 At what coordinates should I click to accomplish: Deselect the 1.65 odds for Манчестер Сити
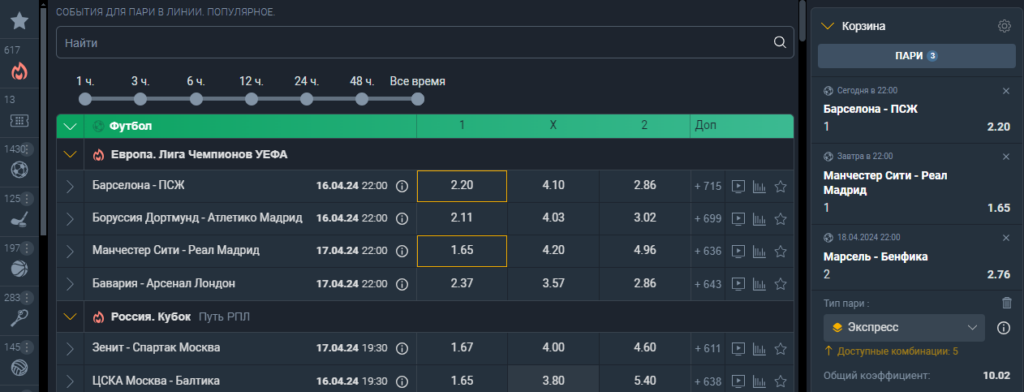pos(462,250)
